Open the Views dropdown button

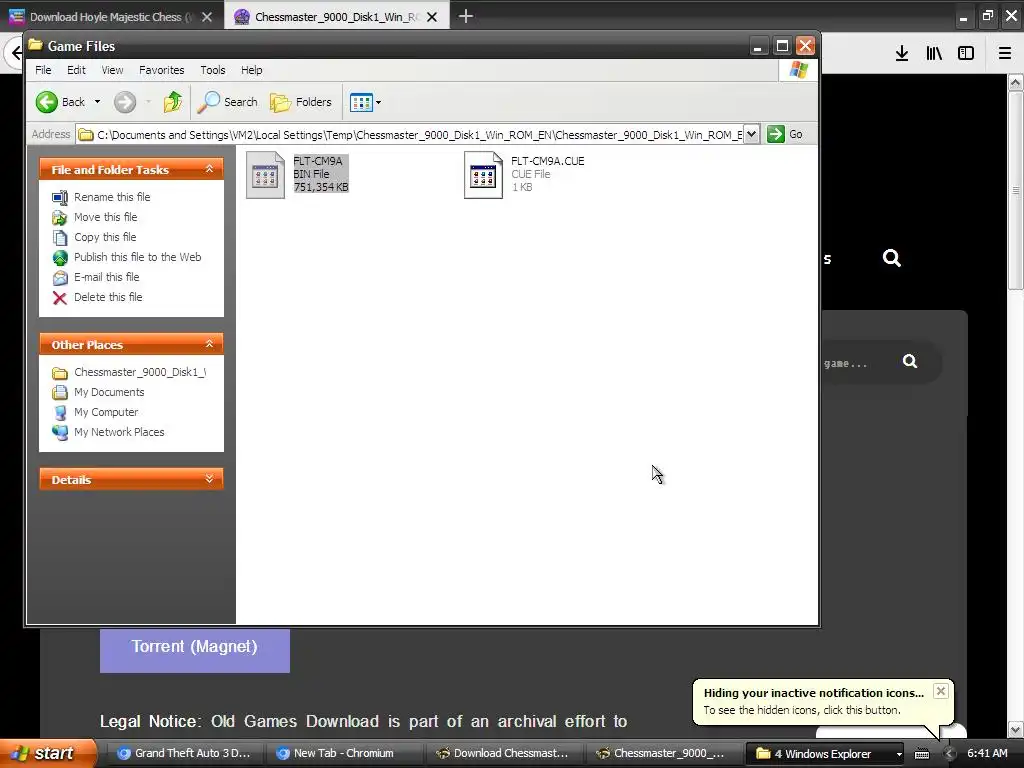(x=365, y=102)
